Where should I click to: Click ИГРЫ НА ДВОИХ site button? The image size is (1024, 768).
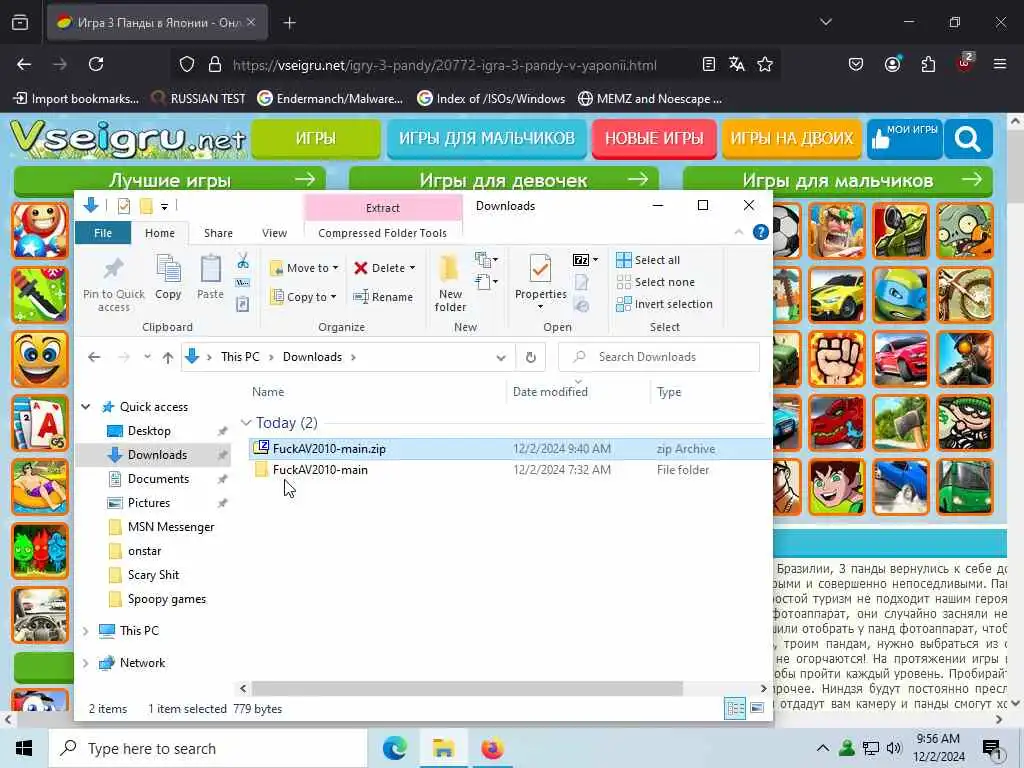(792, 138)
